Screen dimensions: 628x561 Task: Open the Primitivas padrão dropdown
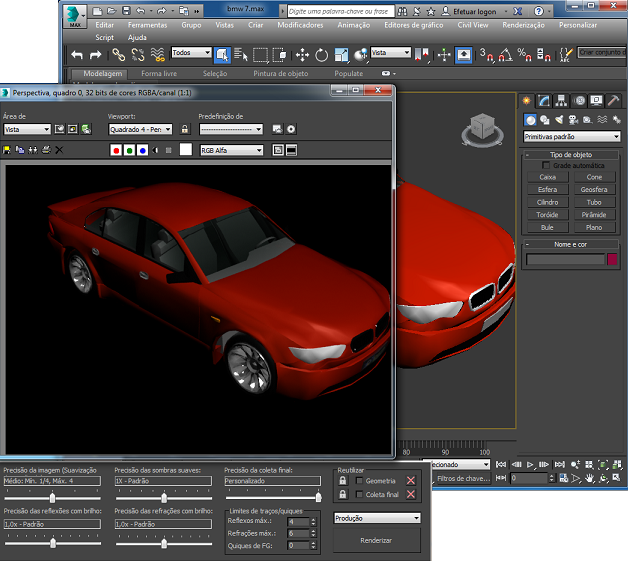[x=572, y=136]
